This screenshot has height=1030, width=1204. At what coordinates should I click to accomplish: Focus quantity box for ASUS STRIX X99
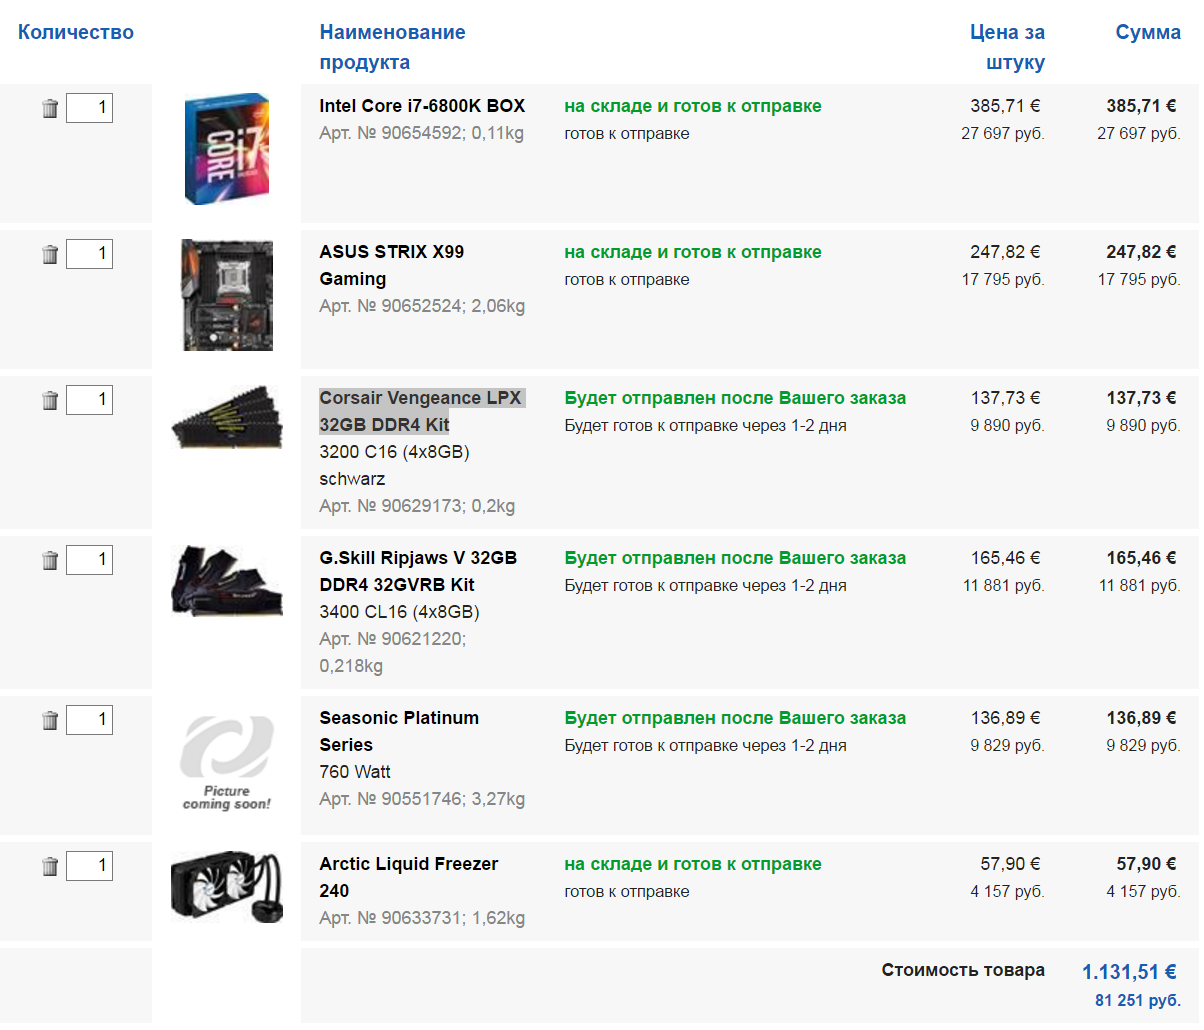(x=89, y=254)
